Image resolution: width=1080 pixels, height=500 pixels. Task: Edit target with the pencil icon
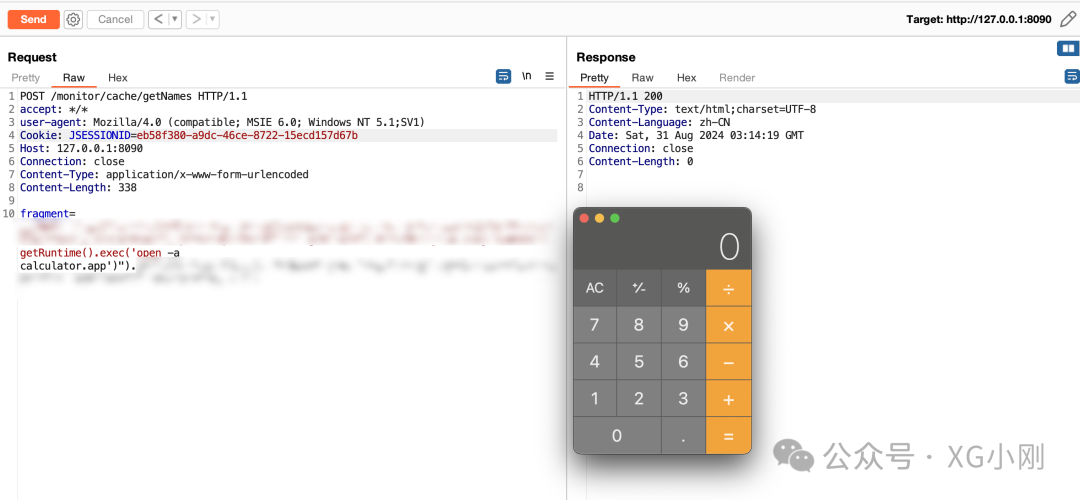pos(1067,19)
